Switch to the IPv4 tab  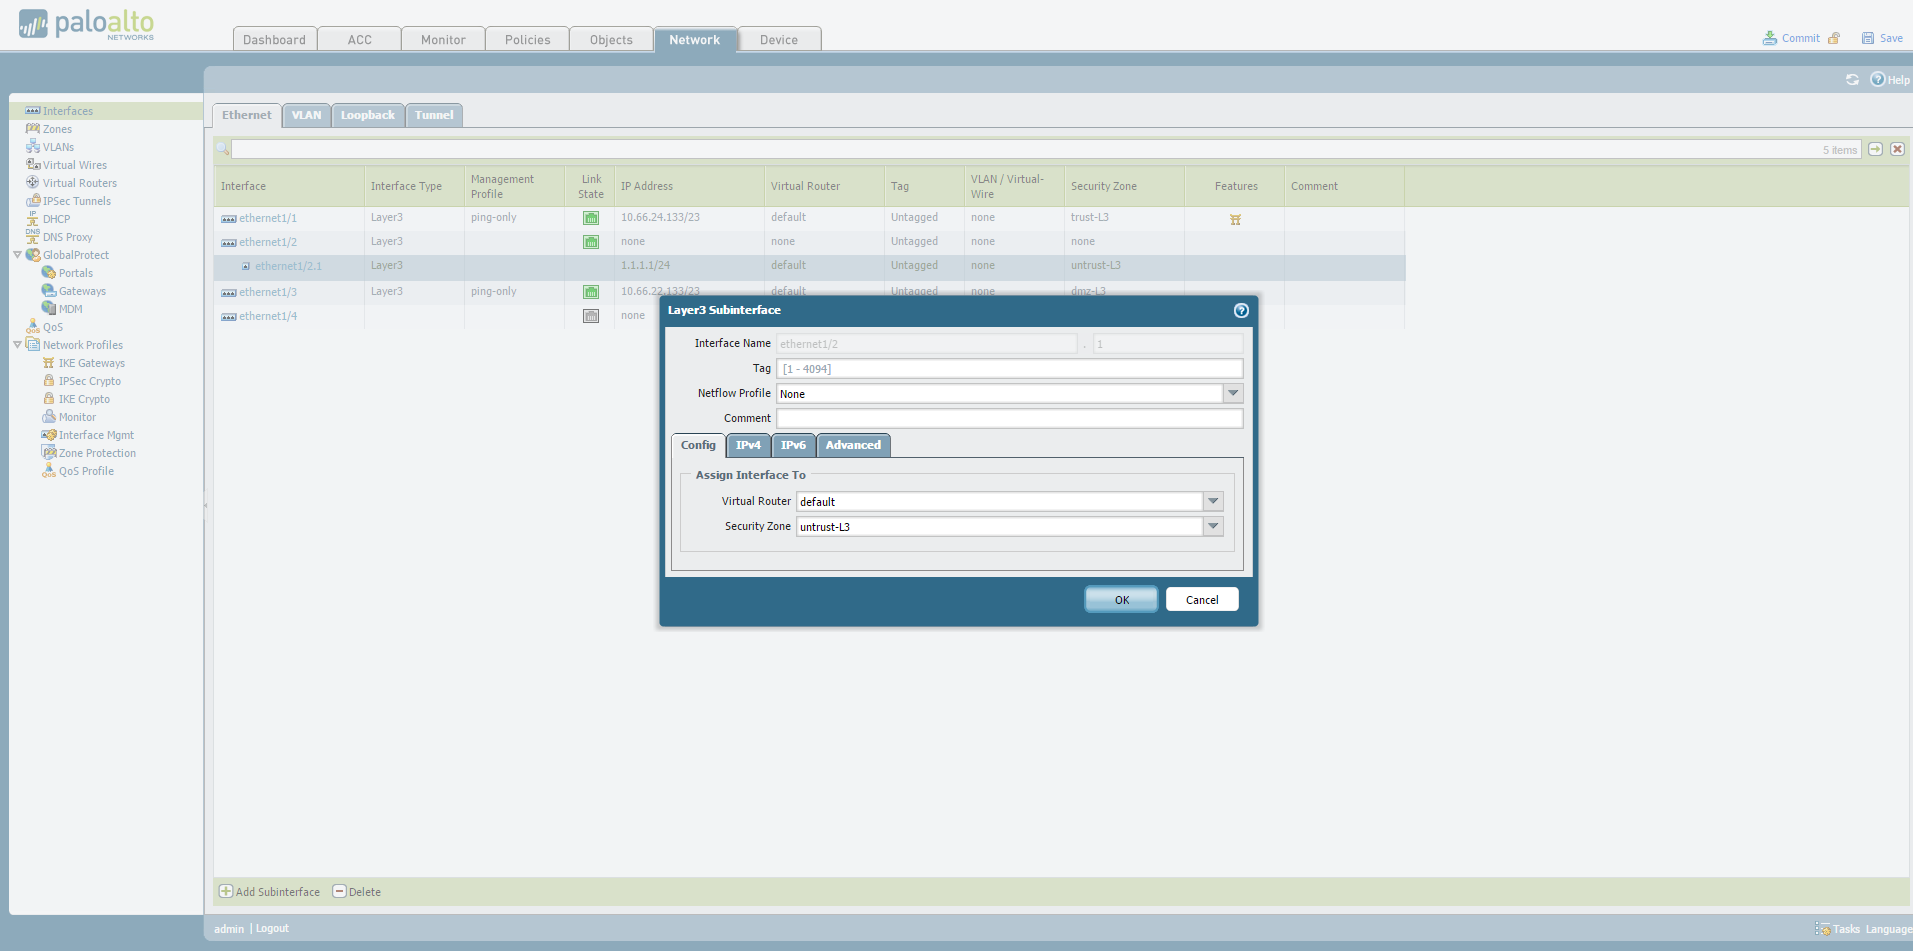[x=748, y=446]
